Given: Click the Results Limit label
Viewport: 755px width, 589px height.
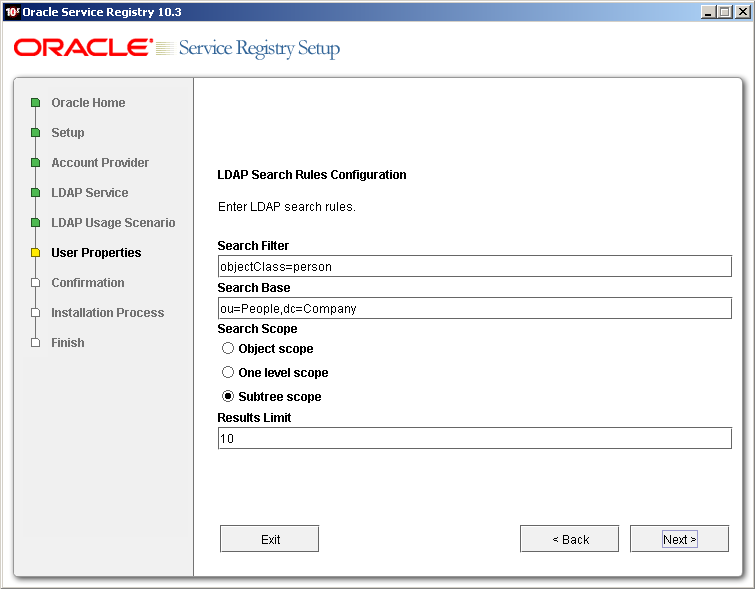Looking at the screenshot, I should coord(254,418).
